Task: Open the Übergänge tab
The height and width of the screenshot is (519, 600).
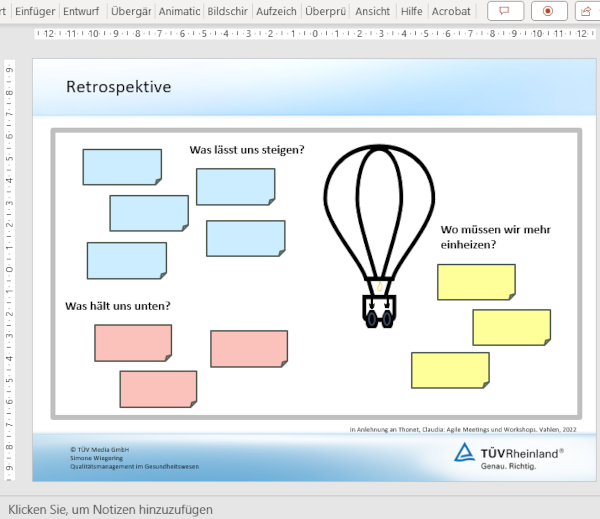Action: (131, 11)
